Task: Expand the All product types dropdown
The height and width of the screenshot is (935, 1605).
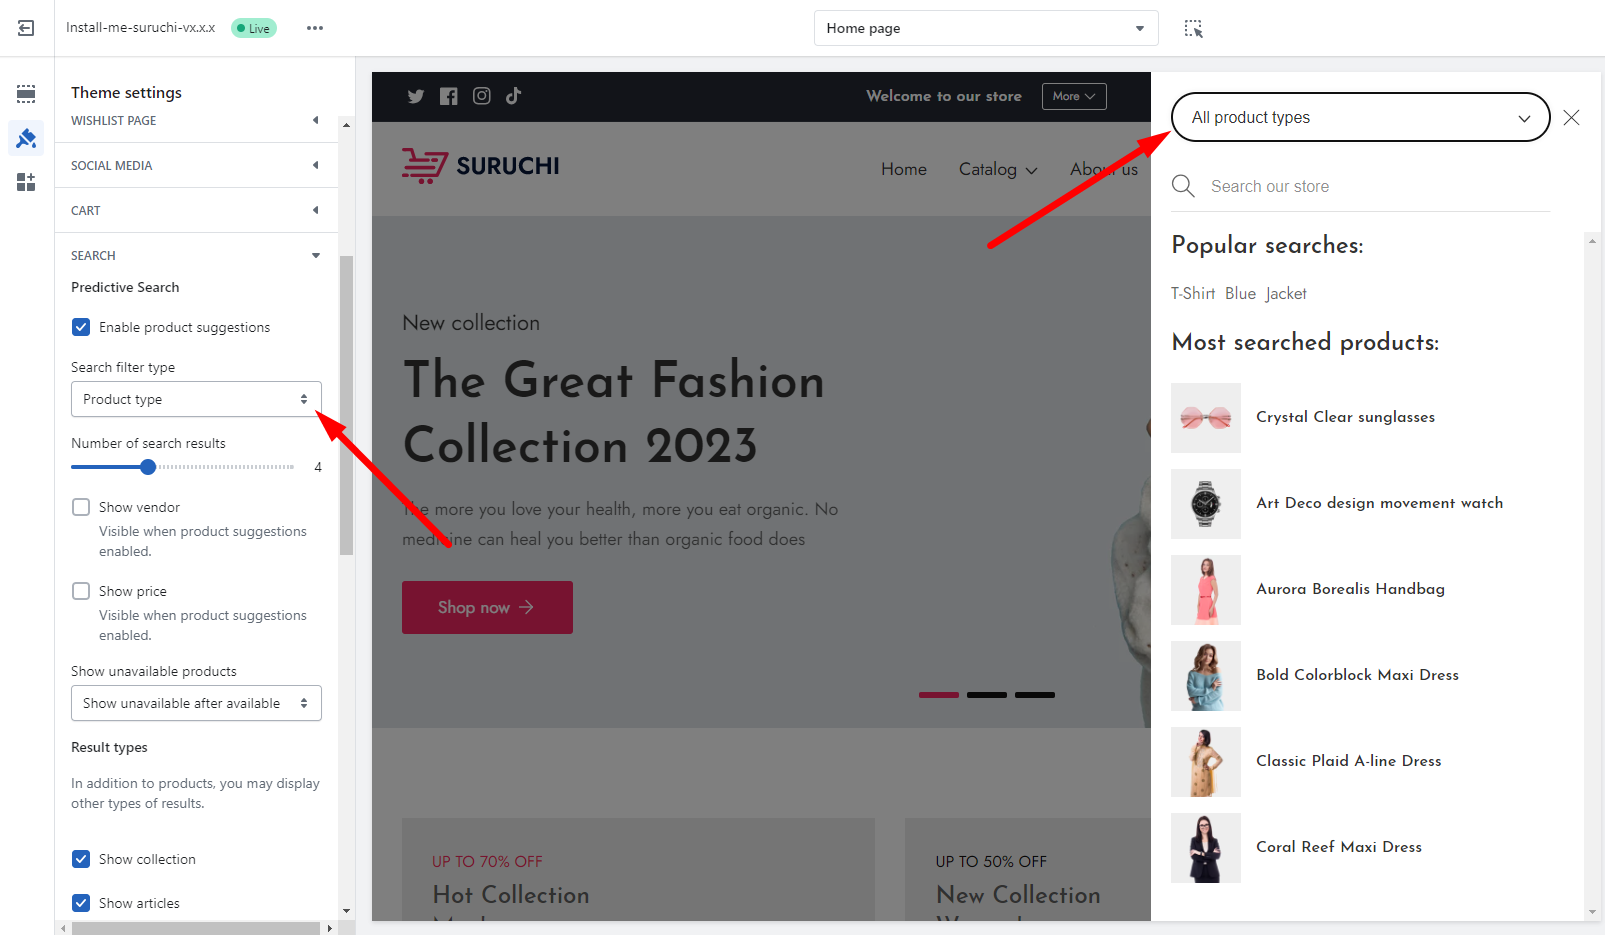Action: [x=1359, y=118]
